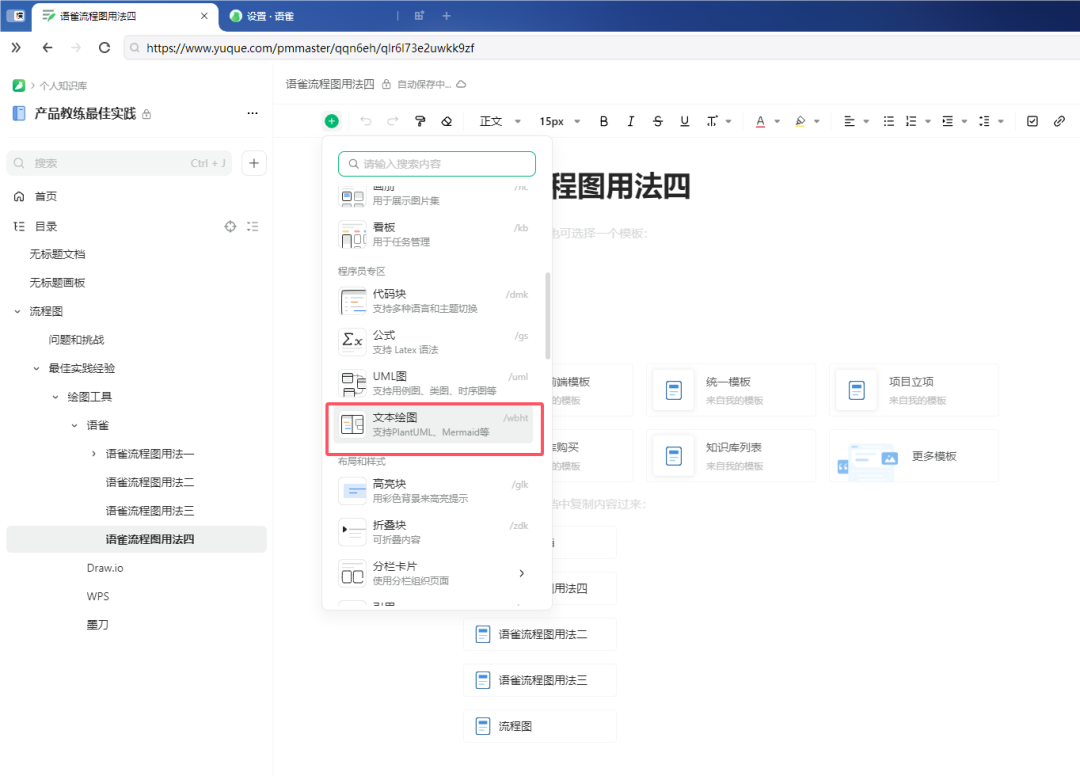
Task: Select 代码块 from the insert menu
Action: (x=433, y=301)
